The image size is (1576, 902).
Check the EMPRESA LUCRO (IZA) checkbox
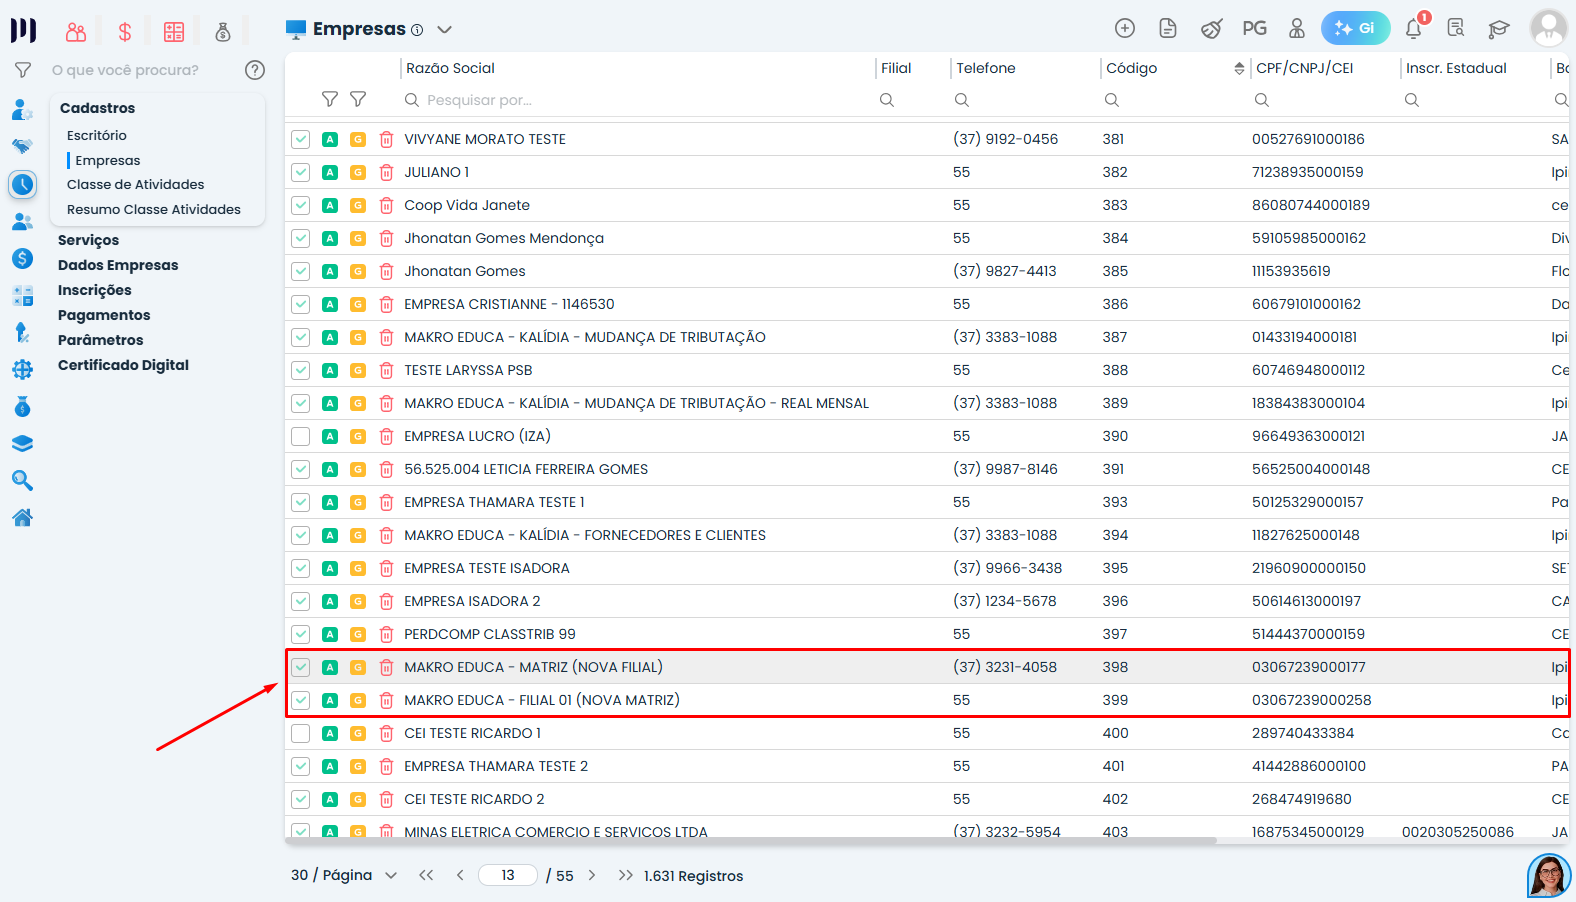click(x=300, y=436)
